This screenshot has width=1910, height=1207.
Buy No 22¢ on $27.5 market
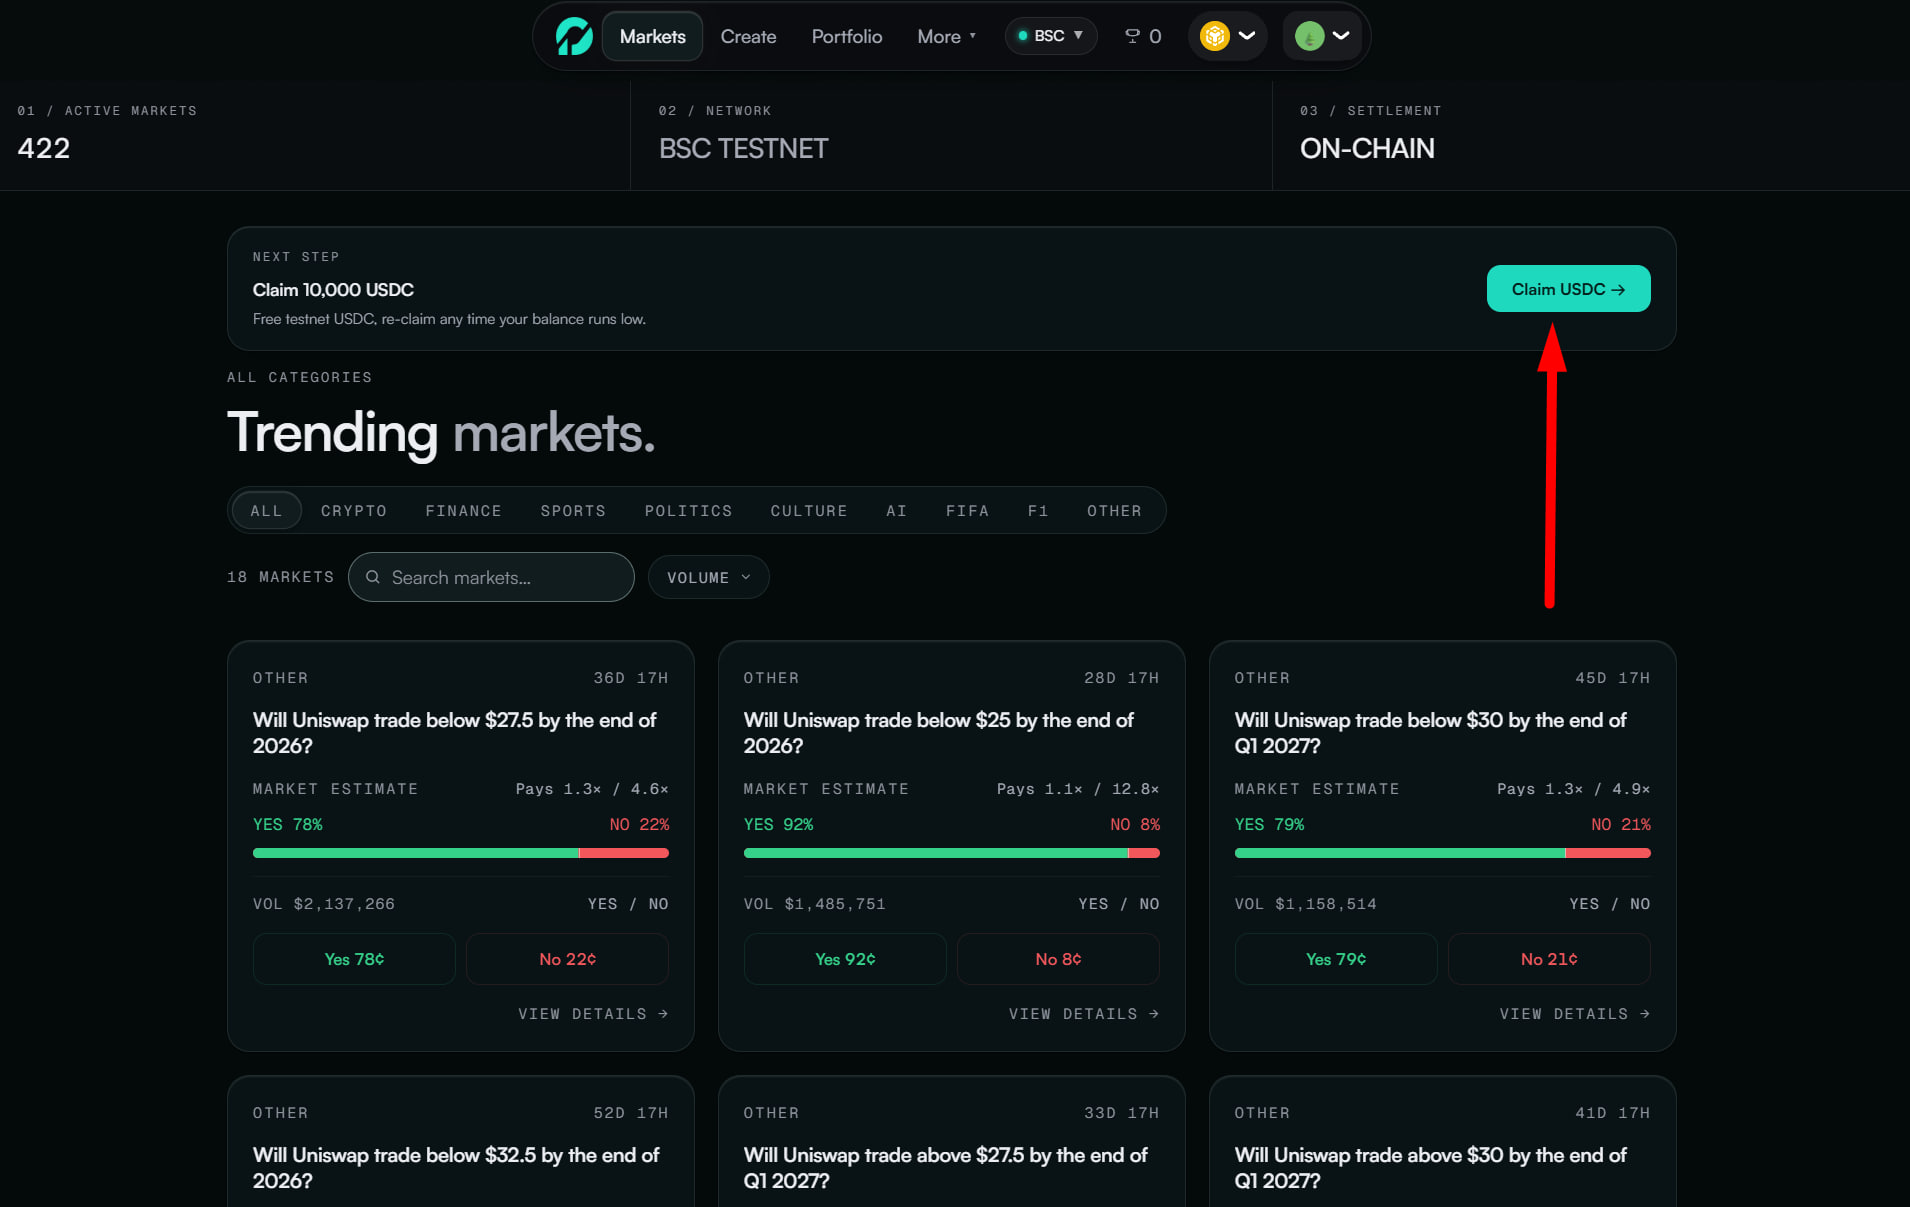pyautogui.click(x=567, y=958)
